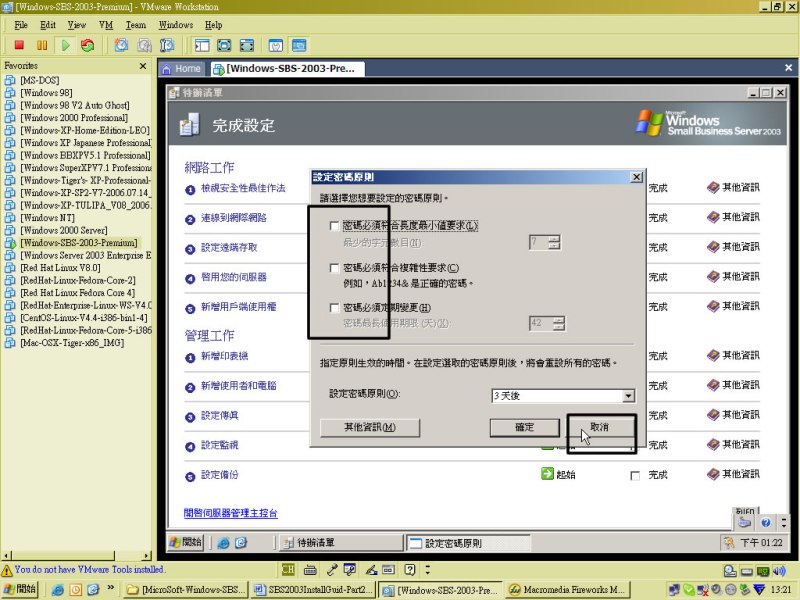
Task: Open the Windows menu
Action: click(x=176, y=25)
